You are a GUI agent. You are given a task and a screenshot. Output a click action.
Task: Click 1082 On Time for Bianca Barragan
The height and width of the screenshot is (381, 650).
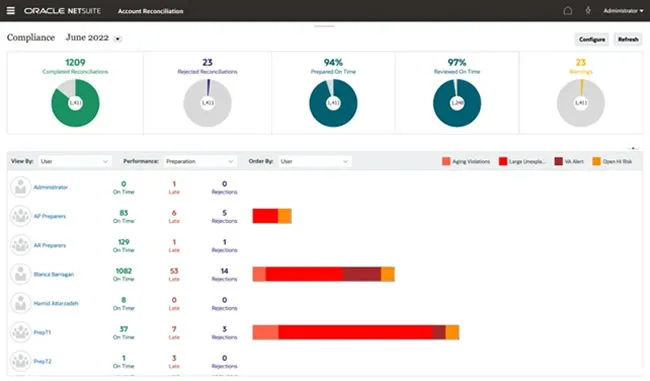click(124, 271)
